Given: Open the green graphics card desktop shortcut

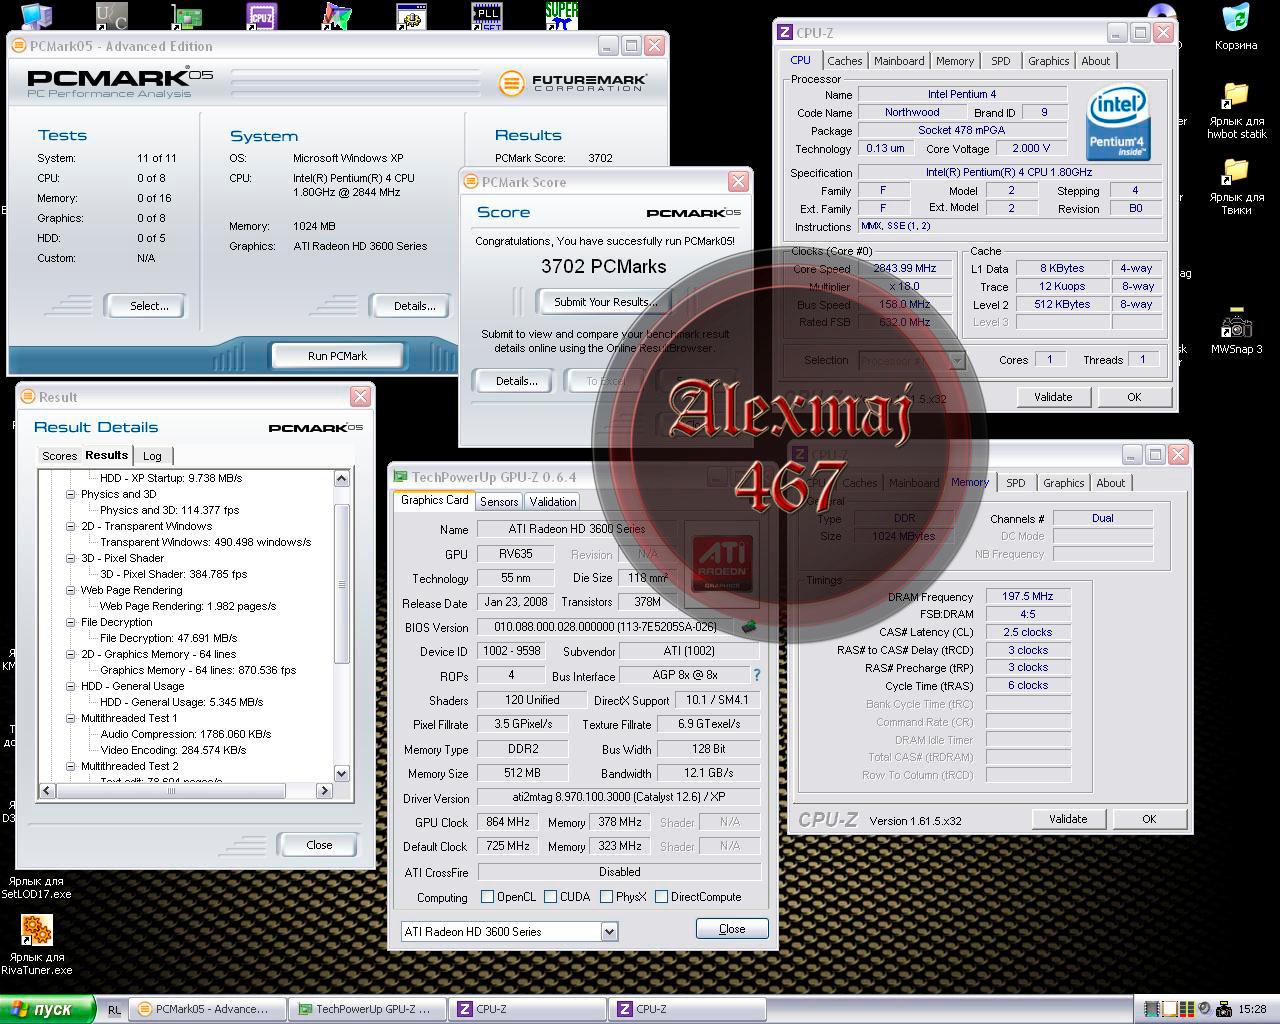Looking at the screenshot, I should tap(186, 14).
